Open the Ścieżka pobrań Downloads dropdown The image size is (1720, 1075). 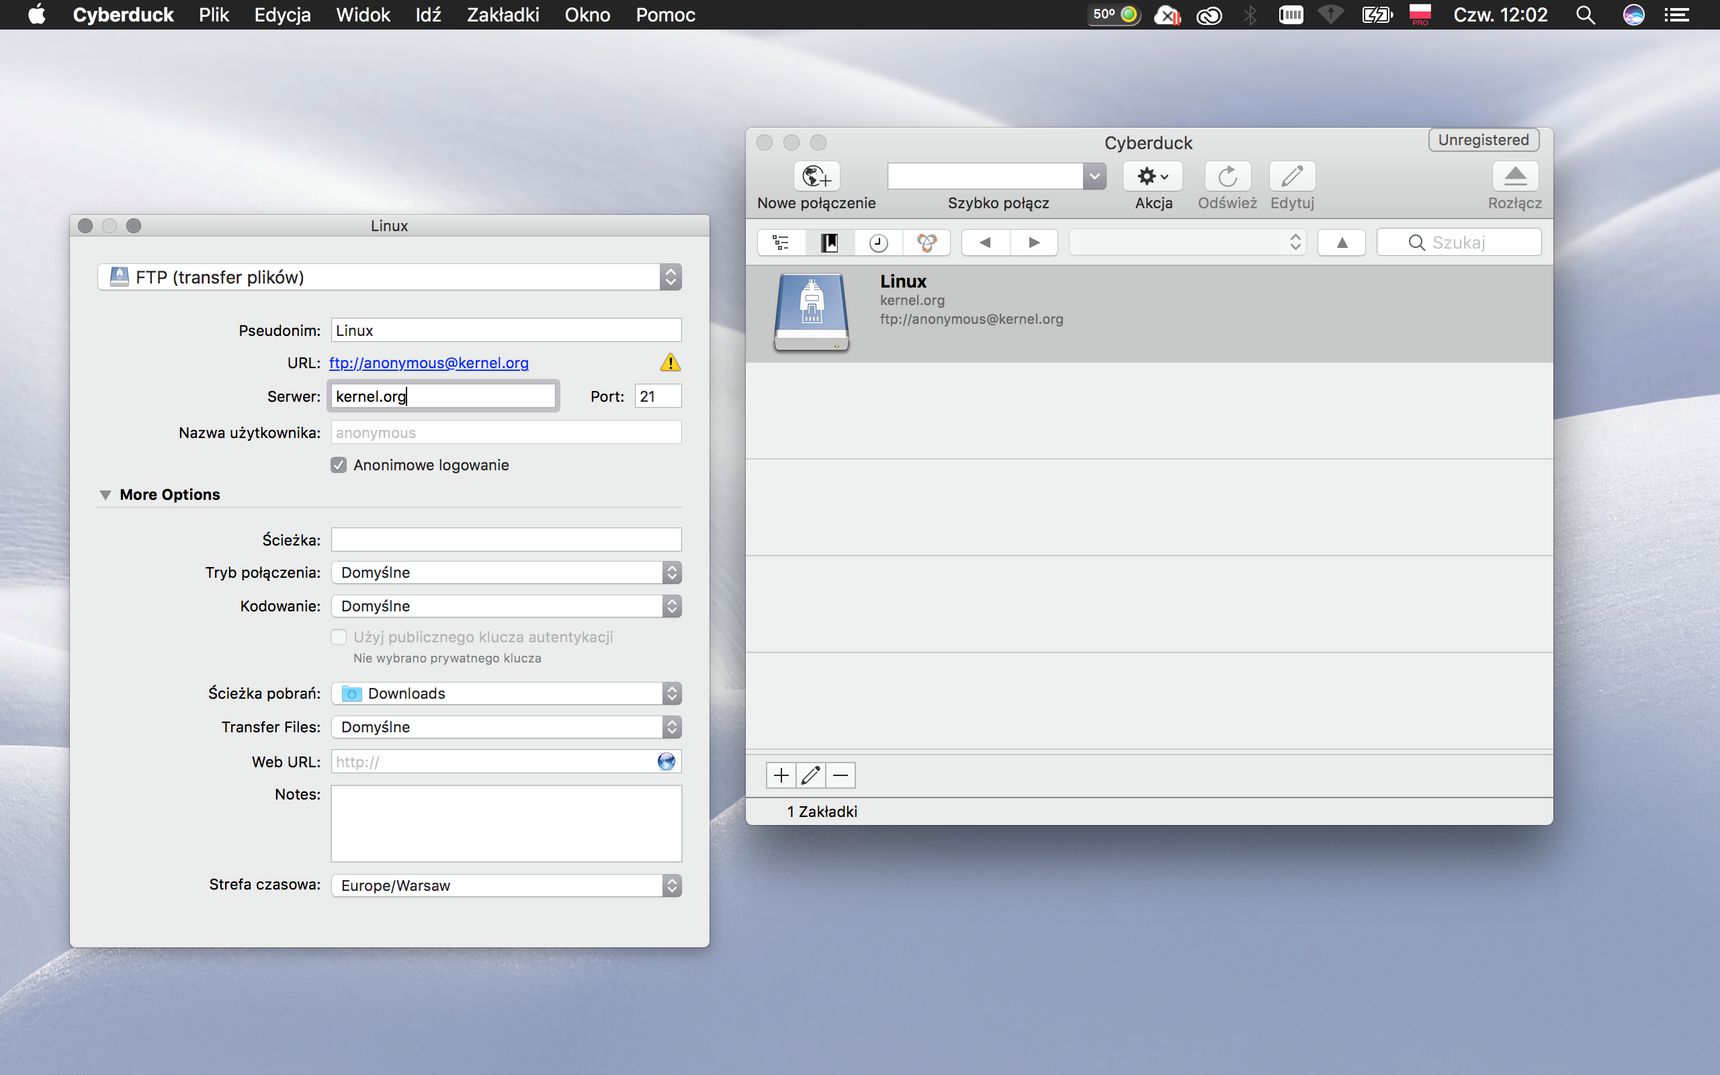coord(507,693)
